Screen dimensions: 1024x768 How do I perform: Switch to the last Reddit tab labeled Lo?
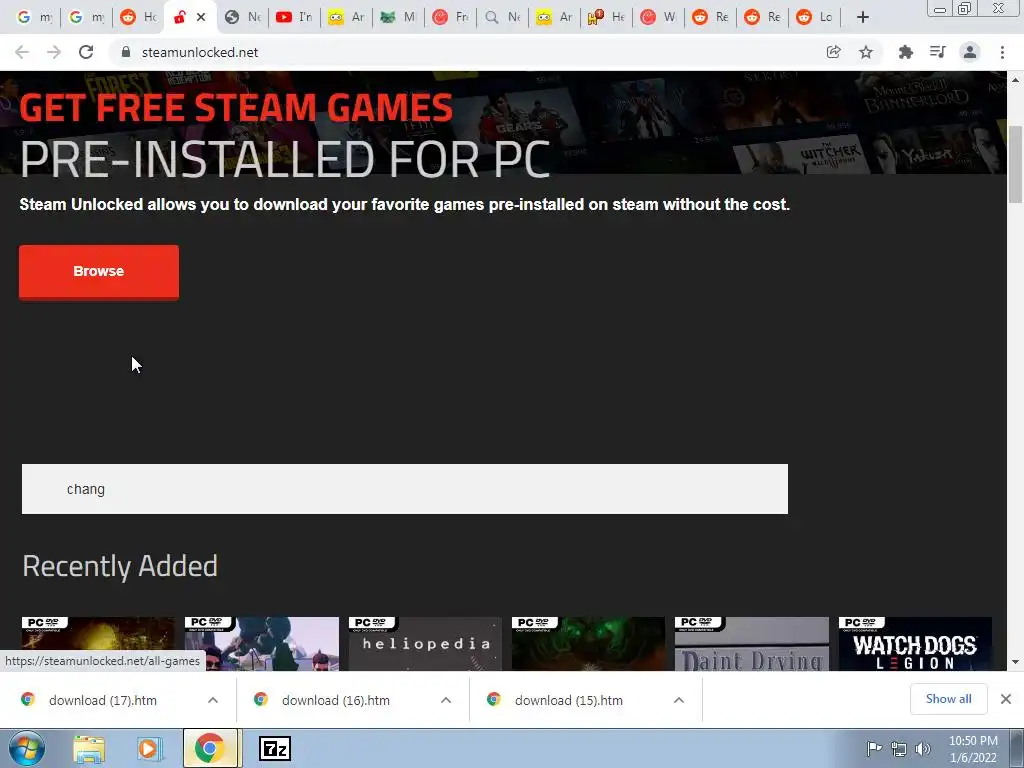coord(815,18)
